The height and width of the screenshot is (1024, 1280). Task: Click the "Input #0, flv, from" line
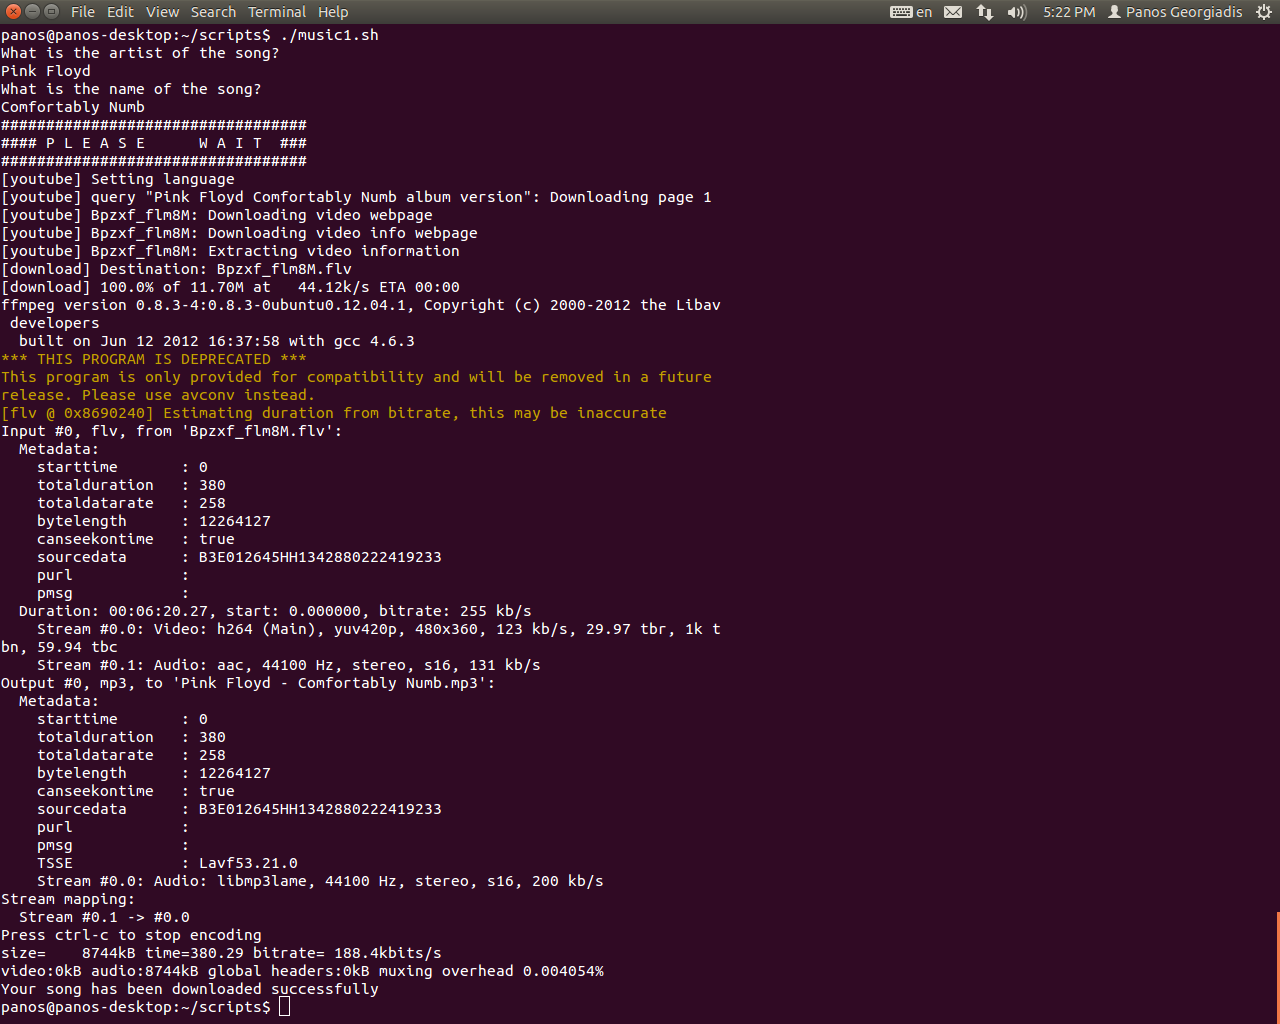(172, 431)
